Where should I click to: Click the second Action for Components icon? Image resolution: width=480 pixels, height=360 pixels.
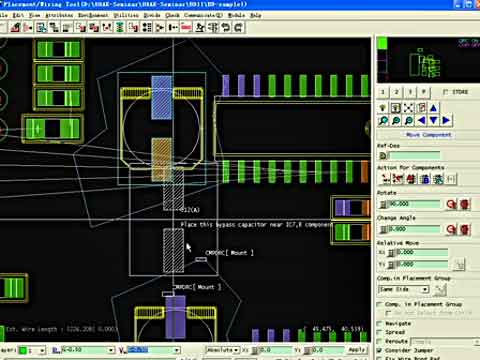click(397, 179)
